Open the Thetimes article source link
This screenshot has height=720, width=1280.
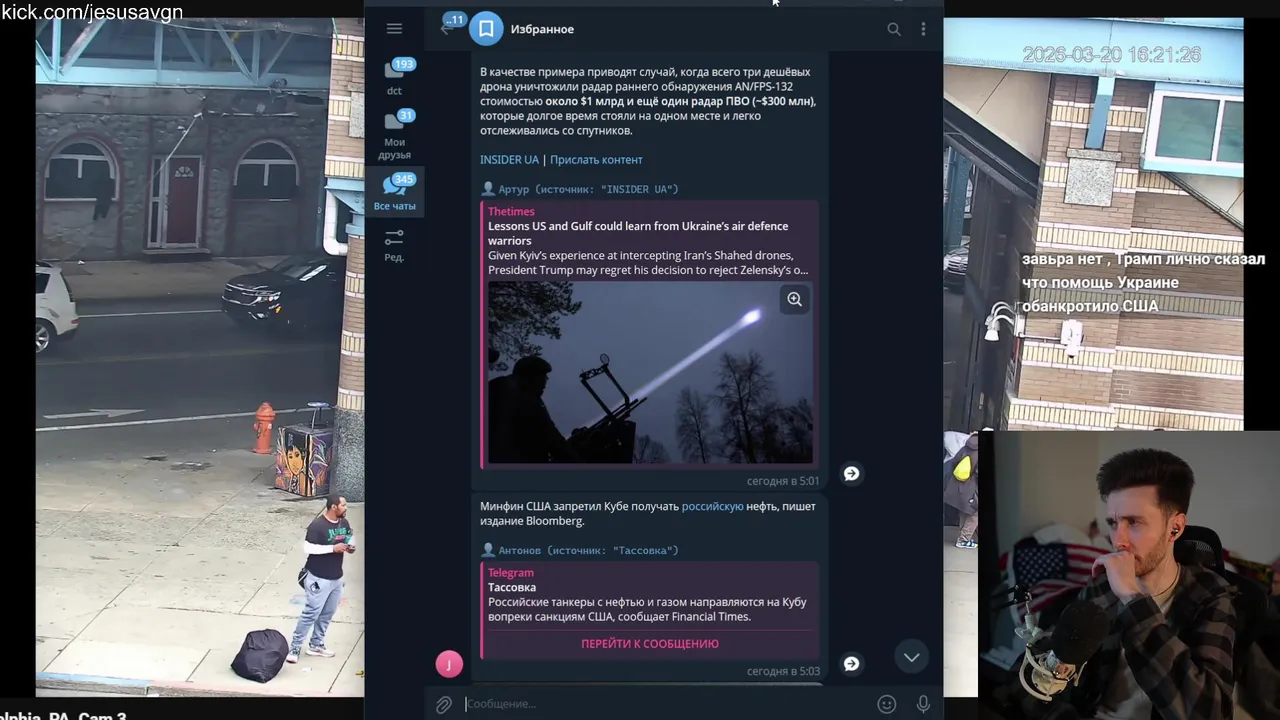511,211
